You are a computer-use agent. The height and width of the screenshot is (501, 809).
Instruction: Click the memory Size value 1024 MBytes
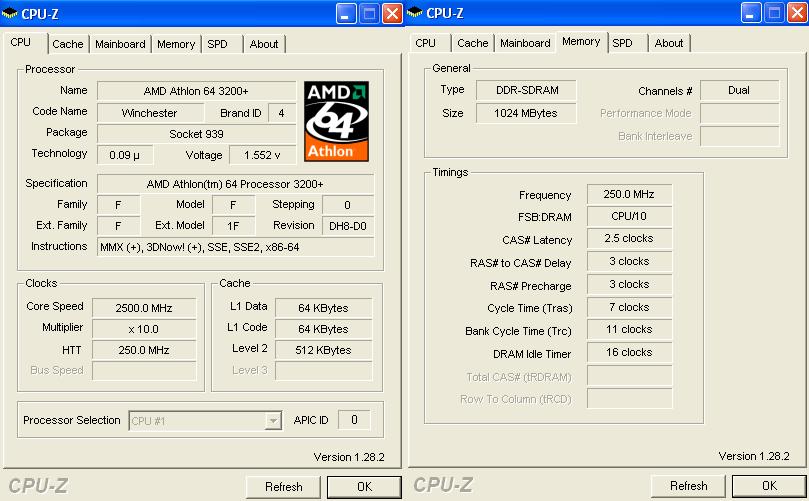pyautogui.click(x=526, y=113)
